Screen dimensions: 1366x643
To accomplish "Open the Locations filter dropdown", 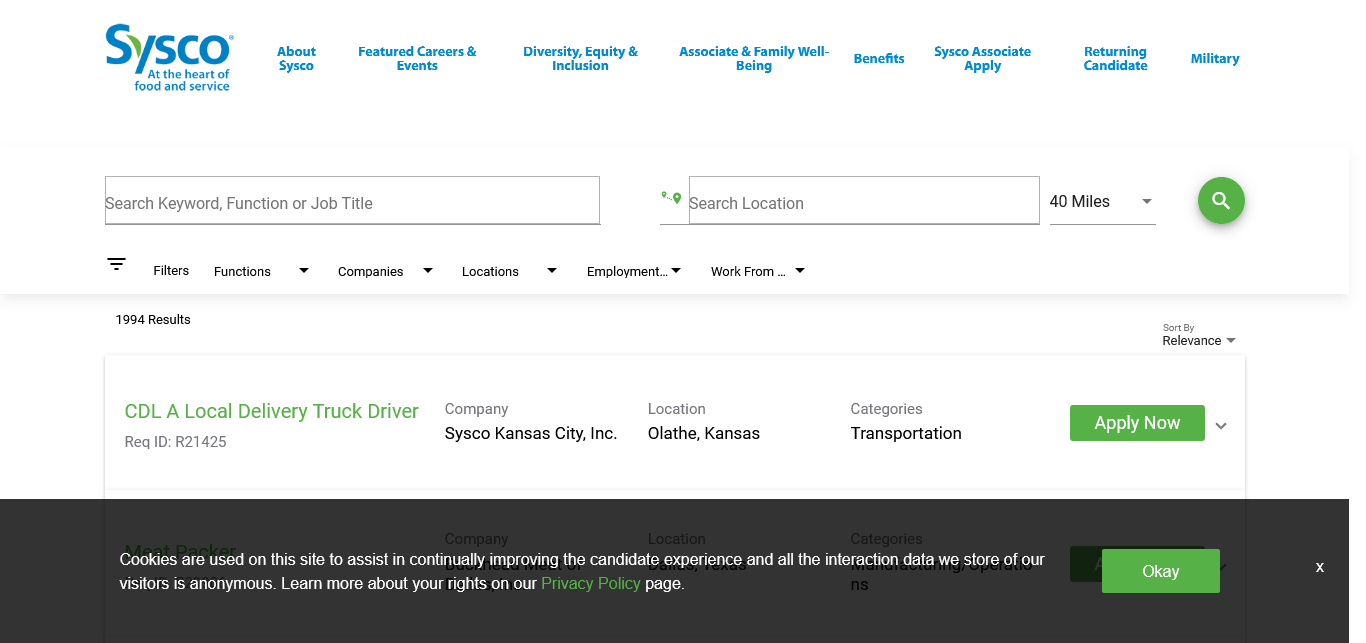I will pos(508,271).
